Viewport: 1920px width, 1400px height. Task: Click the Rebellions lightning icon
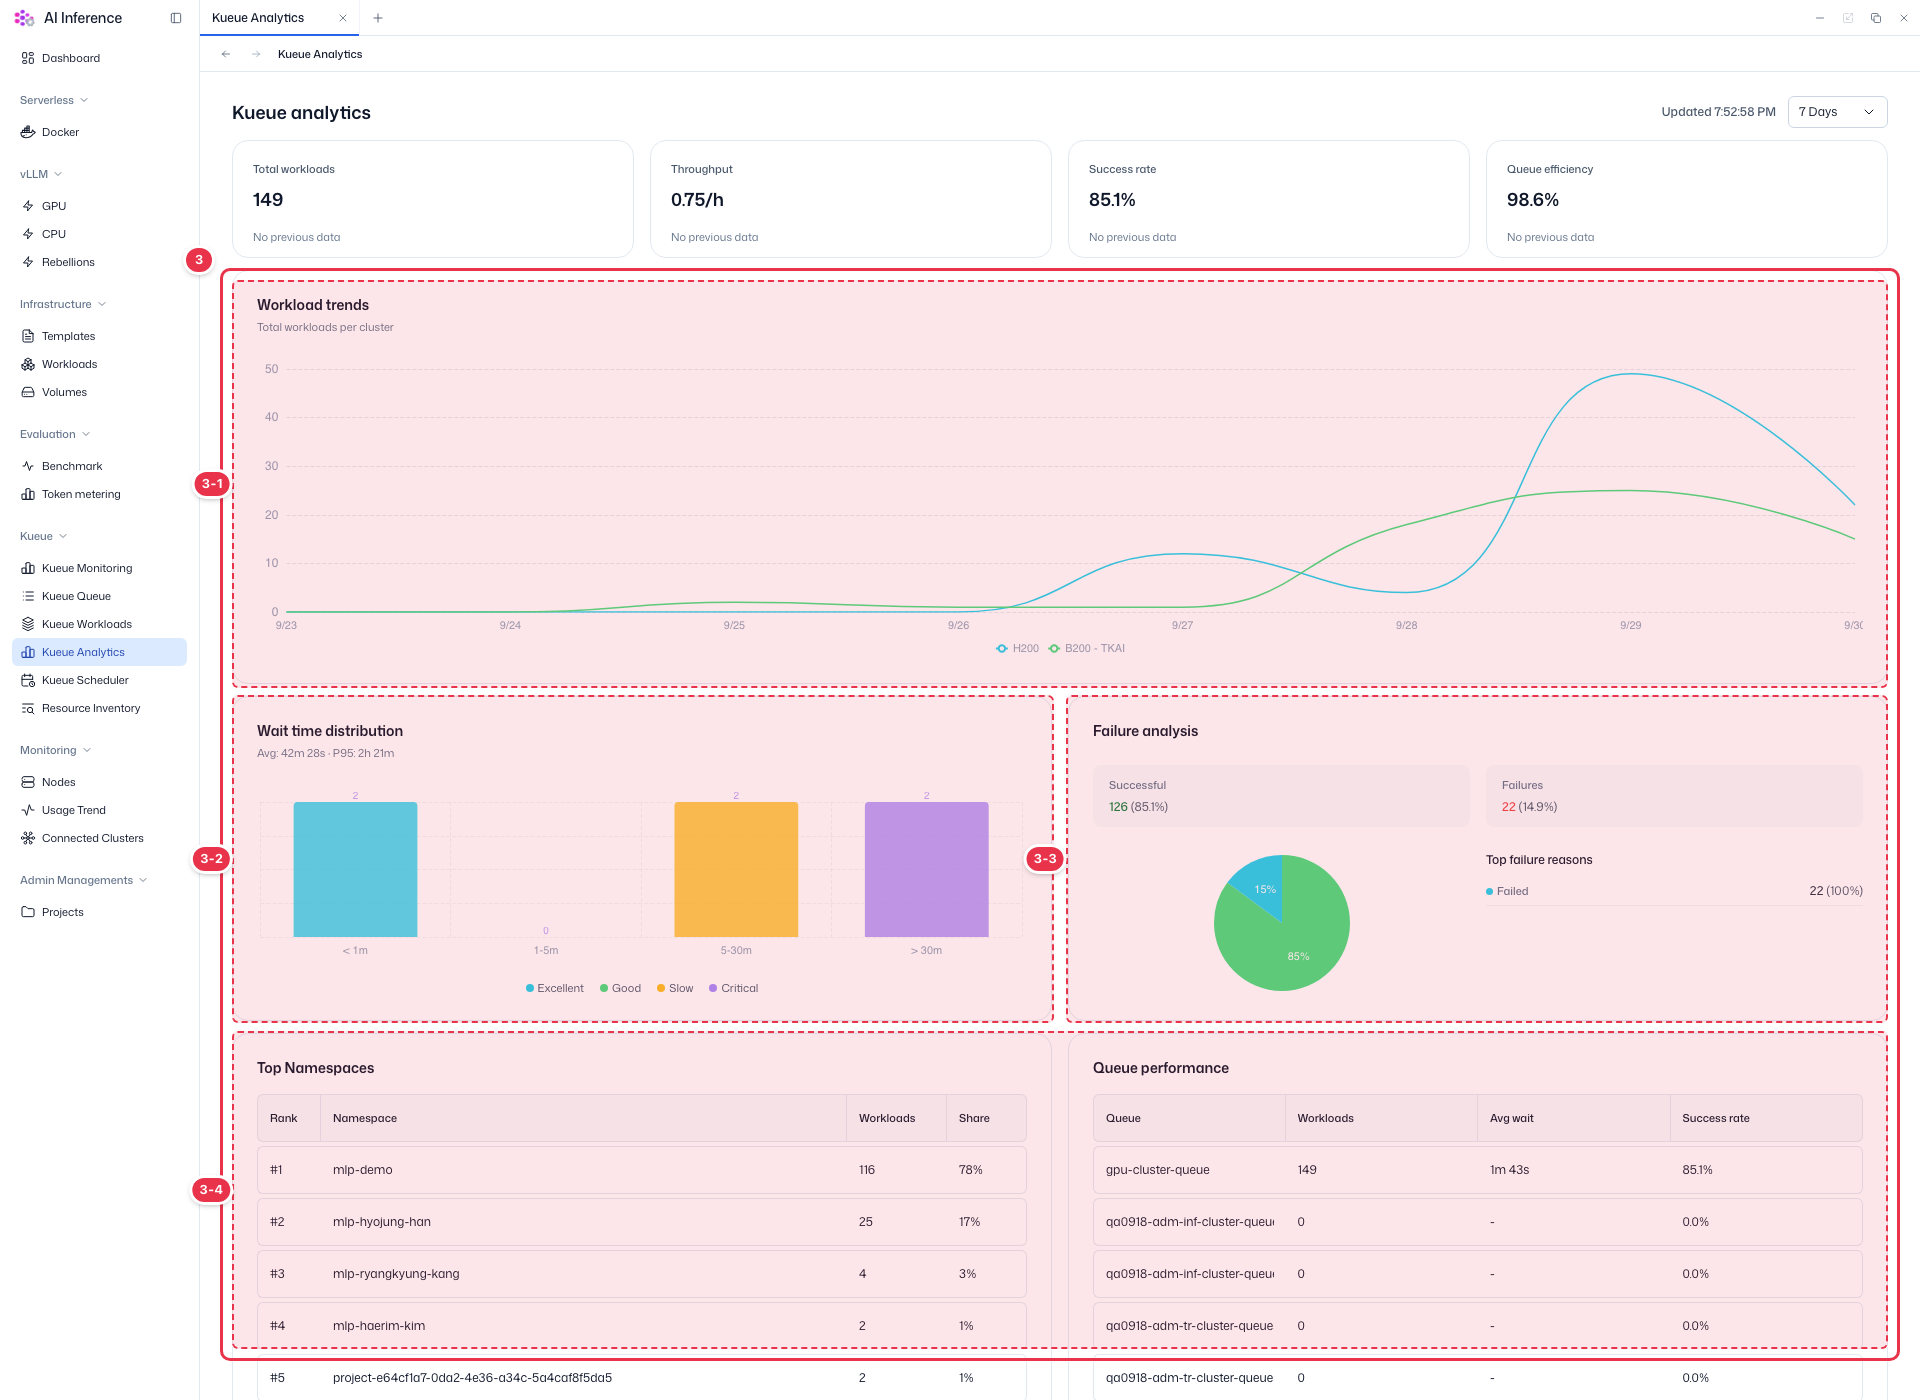pyautogui.click(x=28, y=262)
